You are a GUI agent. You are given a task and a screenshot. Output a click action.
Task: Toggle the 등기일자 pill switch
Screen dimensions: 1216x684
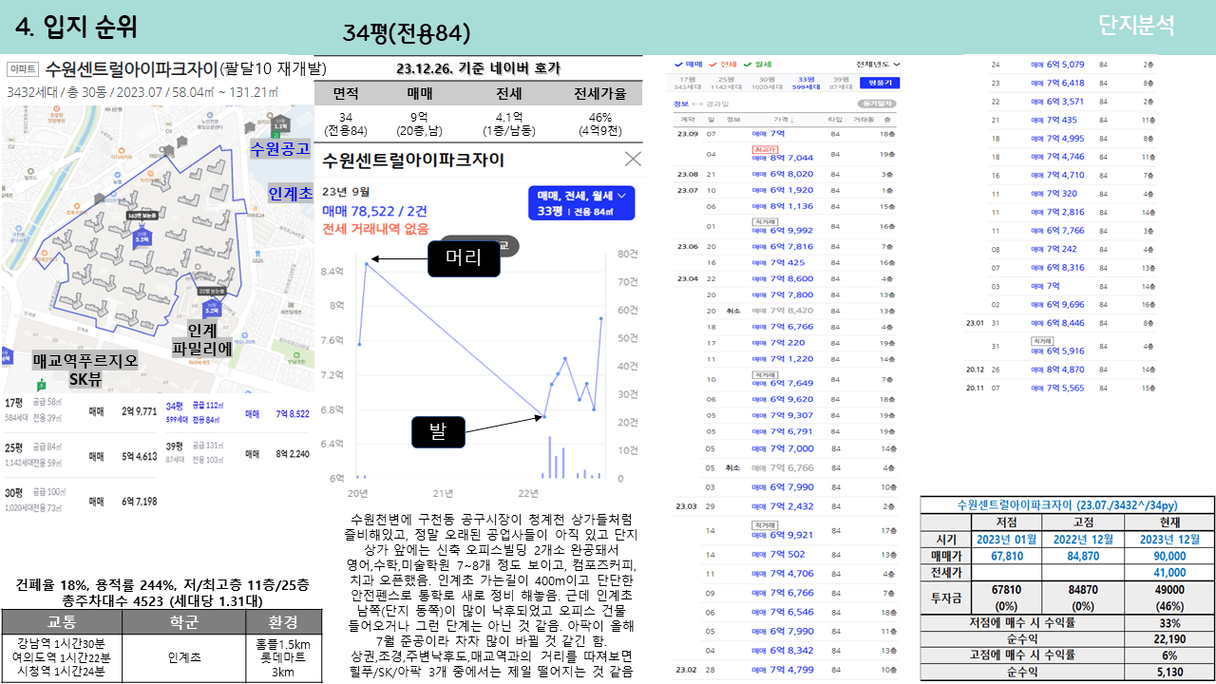[877, 103]
